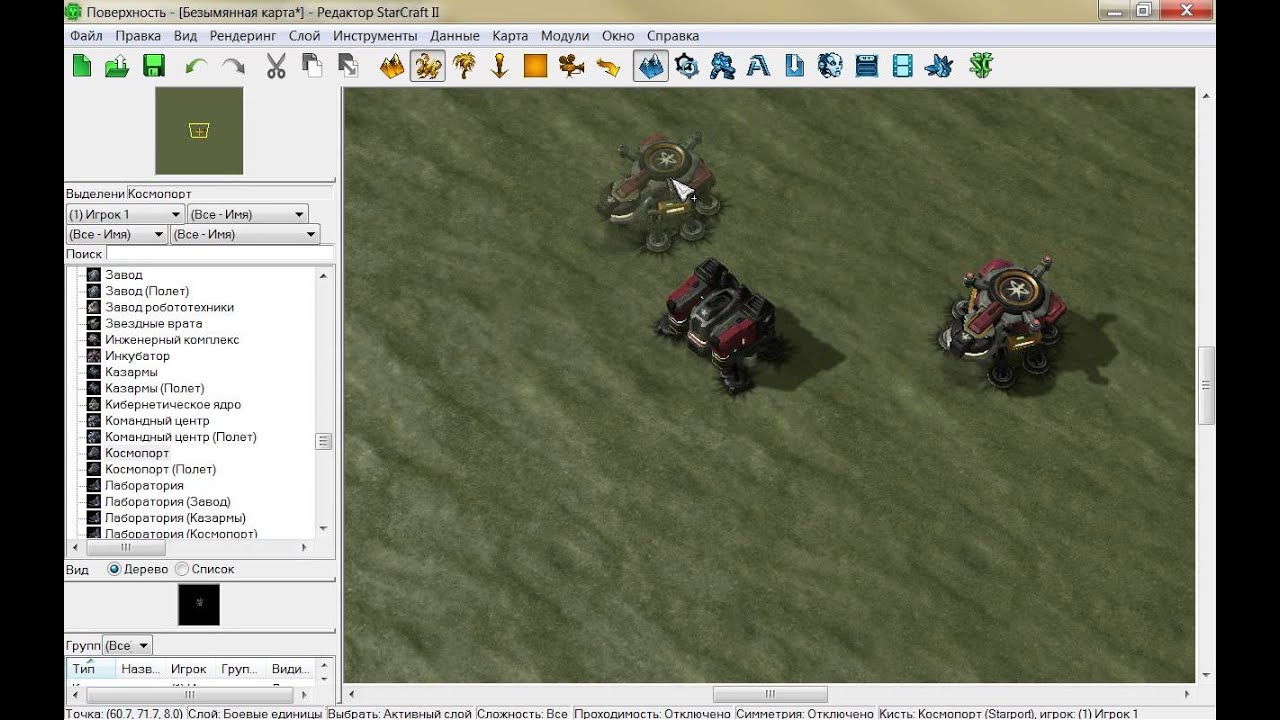Select Кибернетическое ядро in the list
The image size is (1280, 720).
173,404
